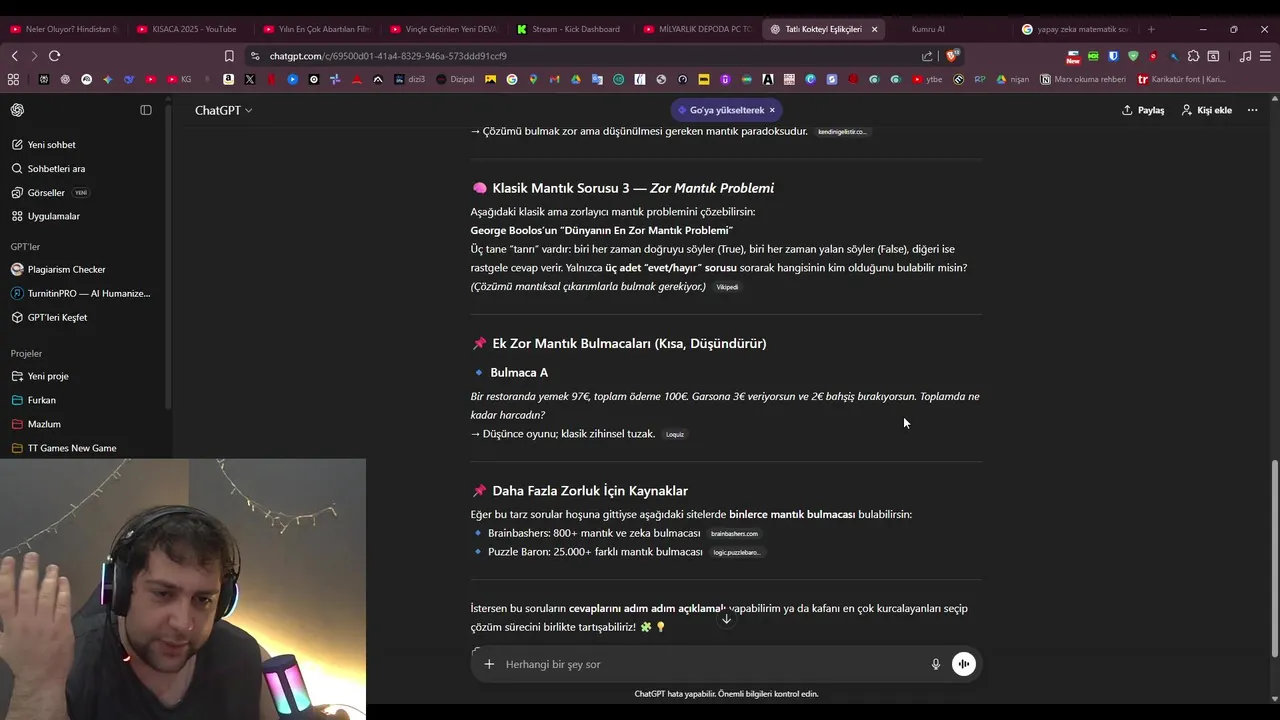Viewport: 1280px width, 720px height.
Task: Open site settings icon in address bar
Action: [x=256, y=56]
